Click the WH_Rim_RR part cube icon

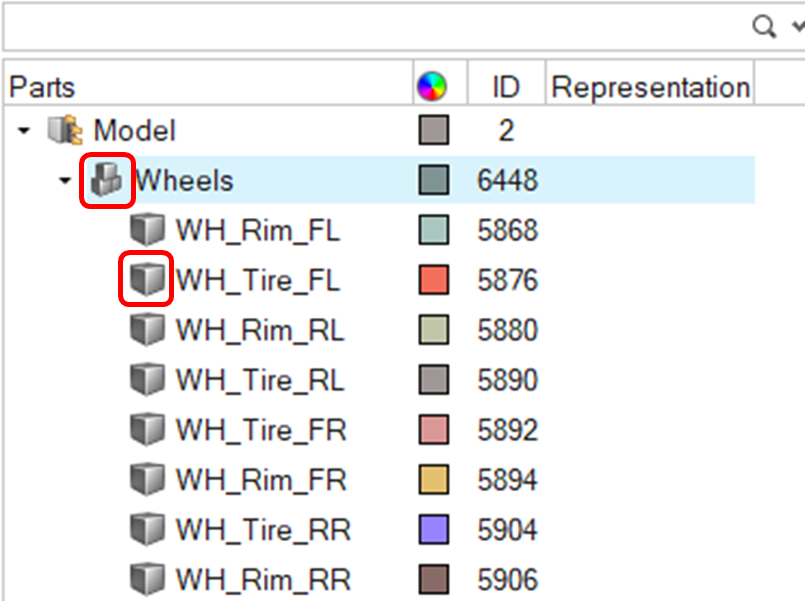pyautogui.click(x=147, y=579)
